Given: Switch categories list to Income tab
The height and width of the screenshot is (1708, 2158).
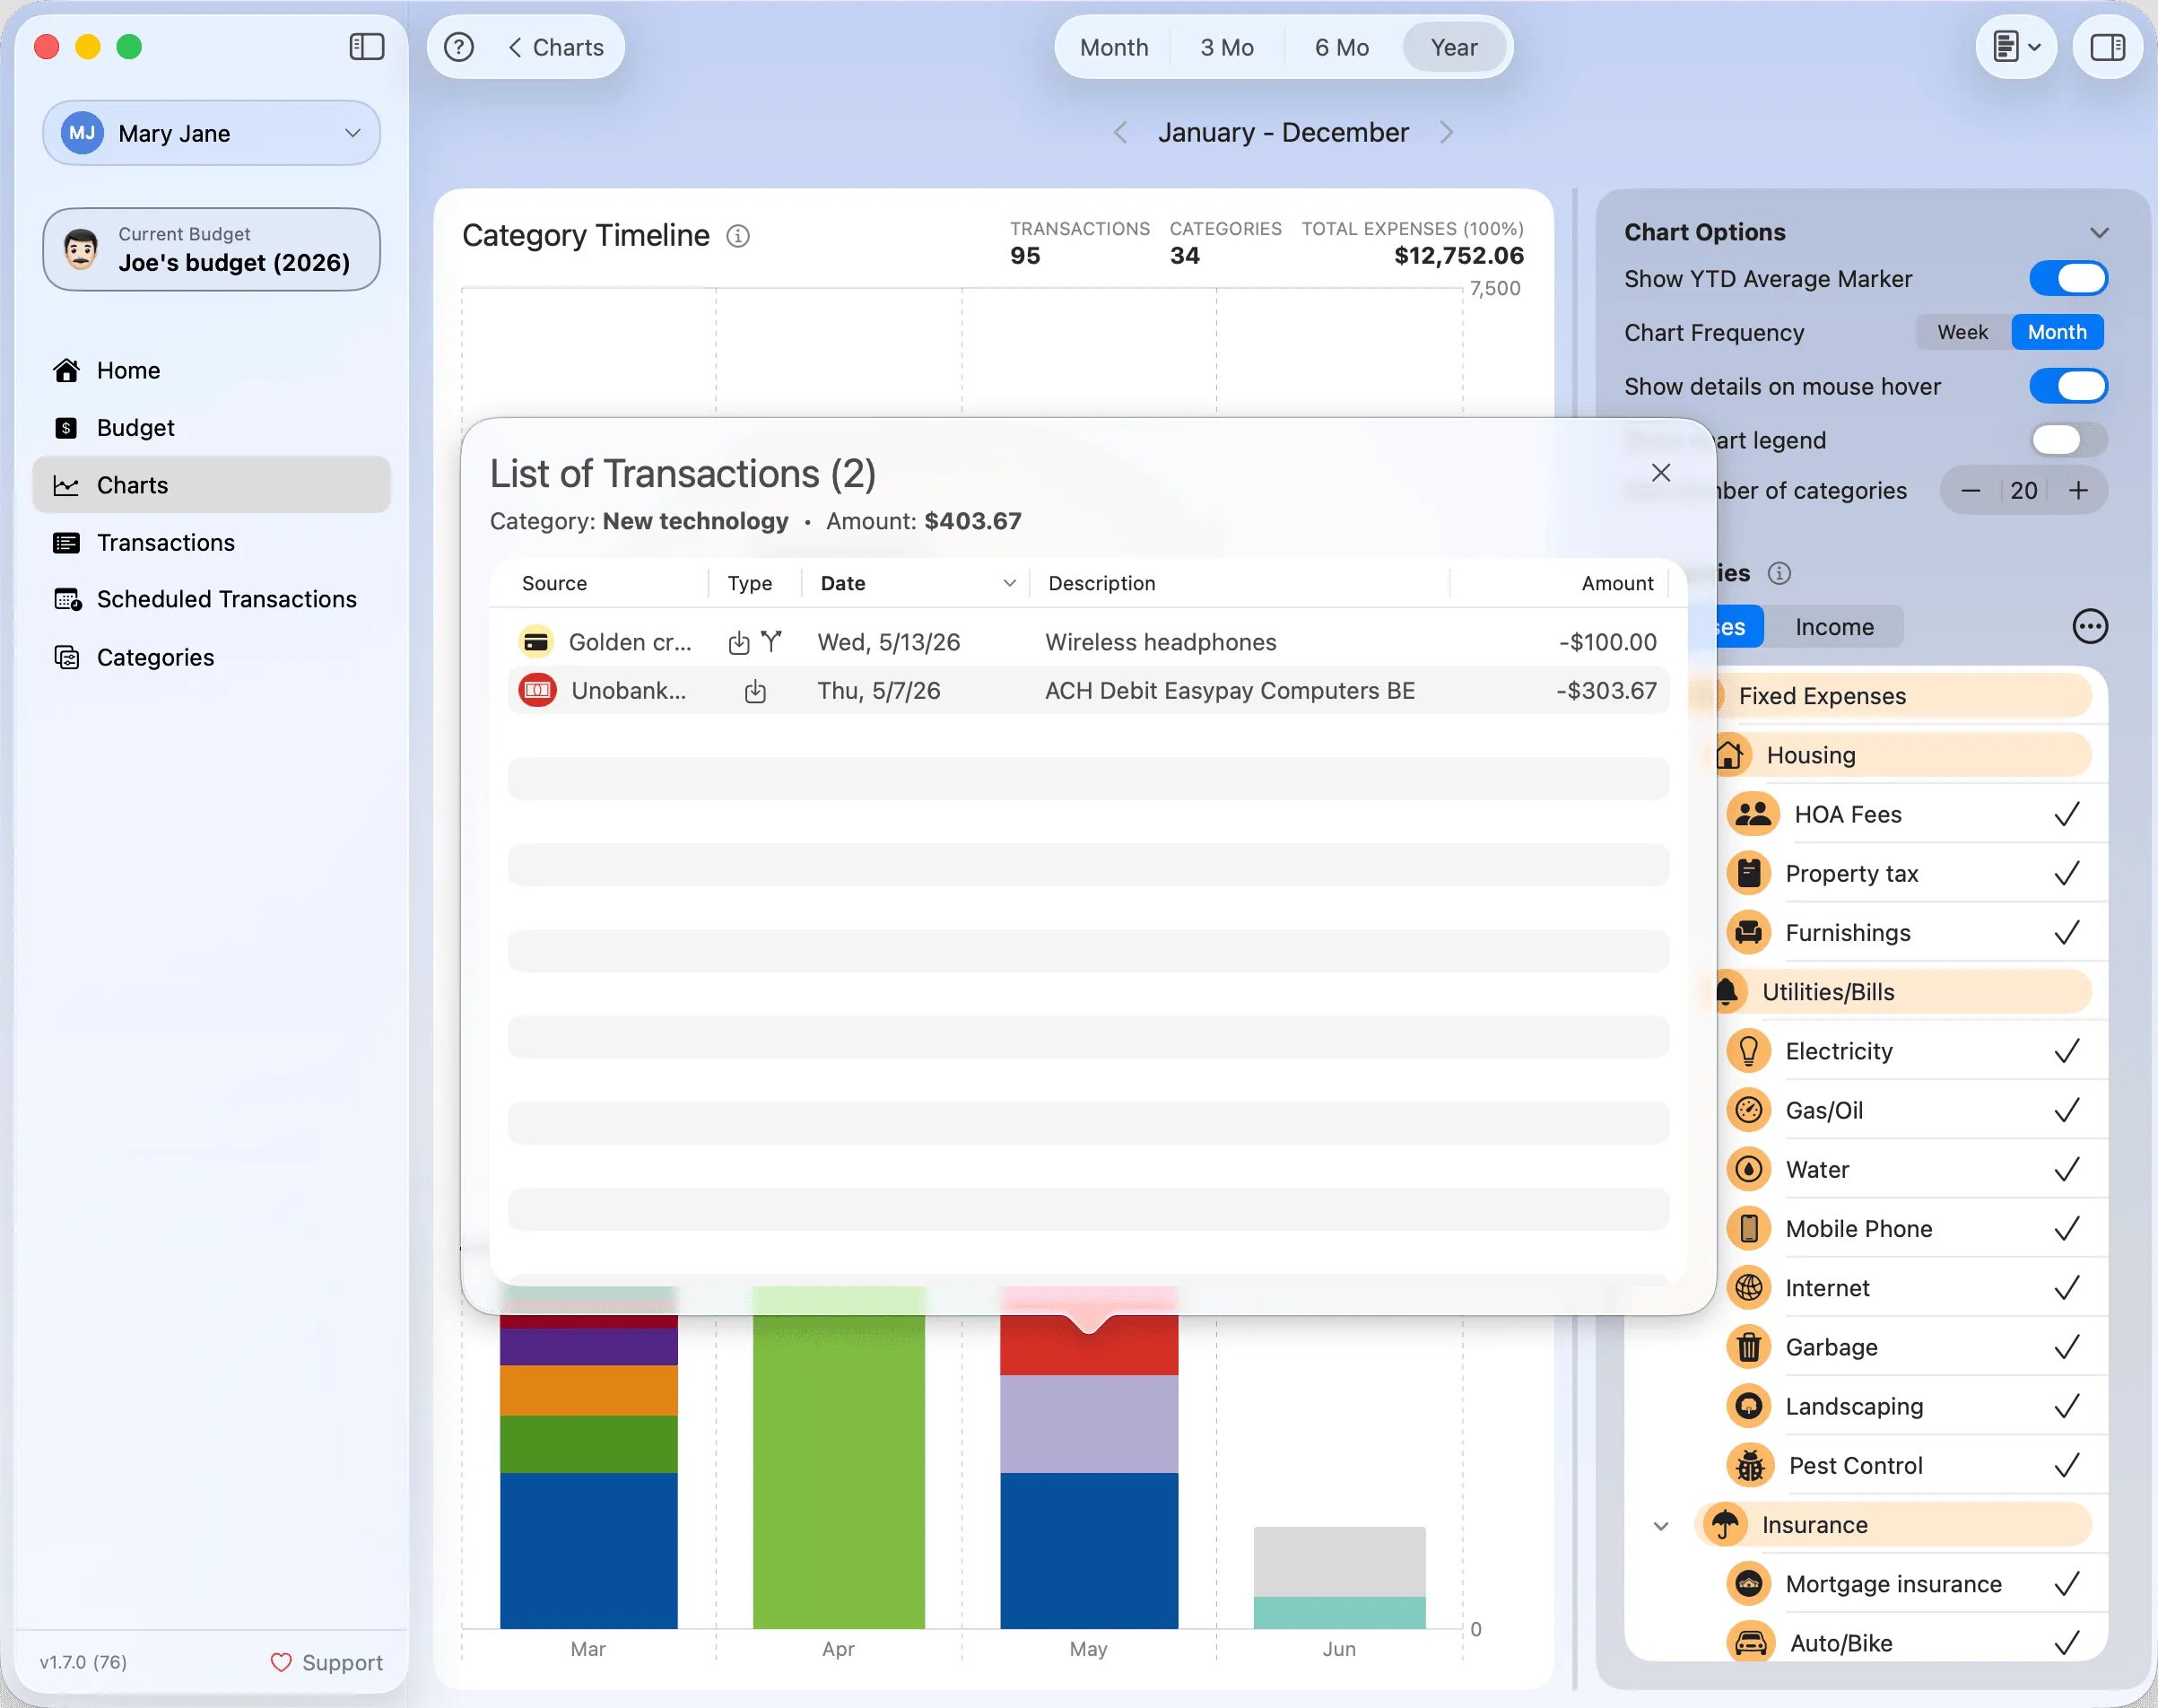Looking at the screenshot, I should click(1834, 627).
